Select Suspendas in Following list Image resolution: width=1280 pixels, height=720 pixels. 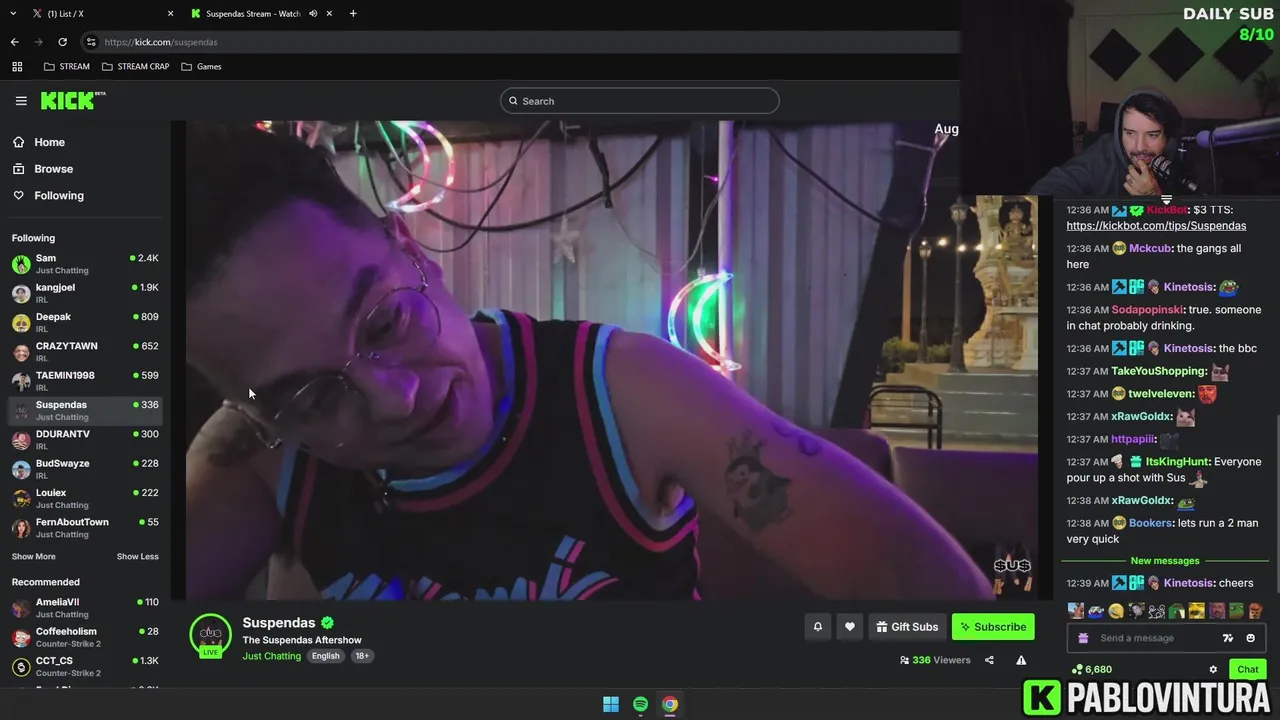pos(85,410)
